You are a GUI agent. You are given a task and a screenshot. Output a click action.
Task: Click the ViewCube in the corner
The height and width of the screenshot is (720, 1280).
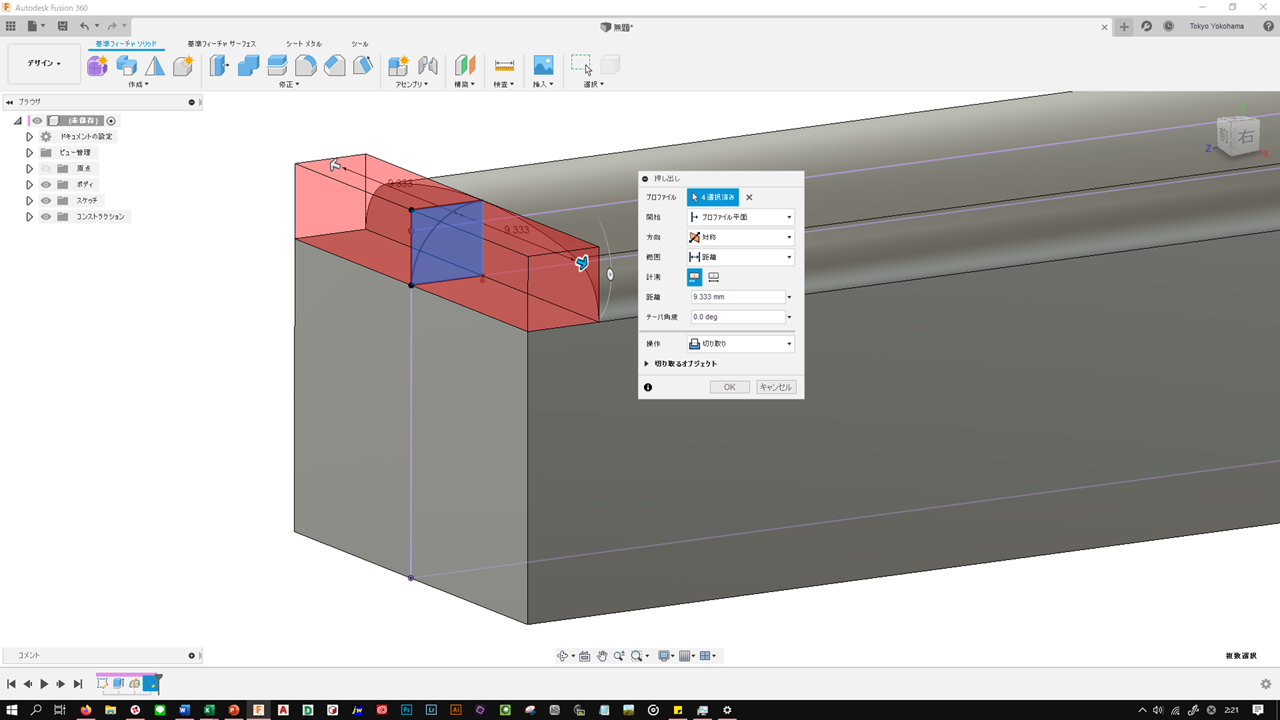coord(1238,137)
